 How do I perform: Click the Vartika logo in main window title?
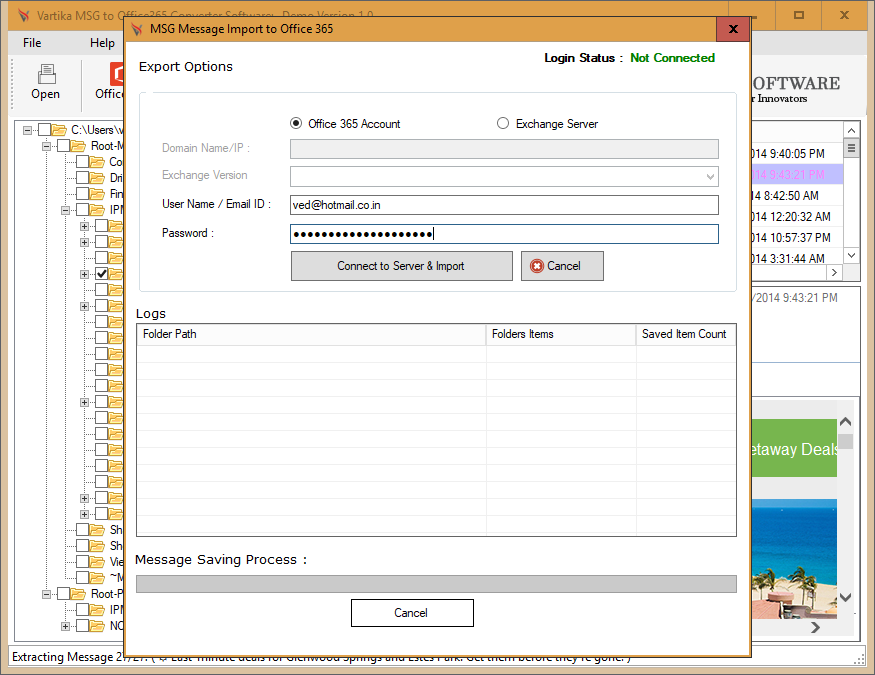click(x=23, y=15)
